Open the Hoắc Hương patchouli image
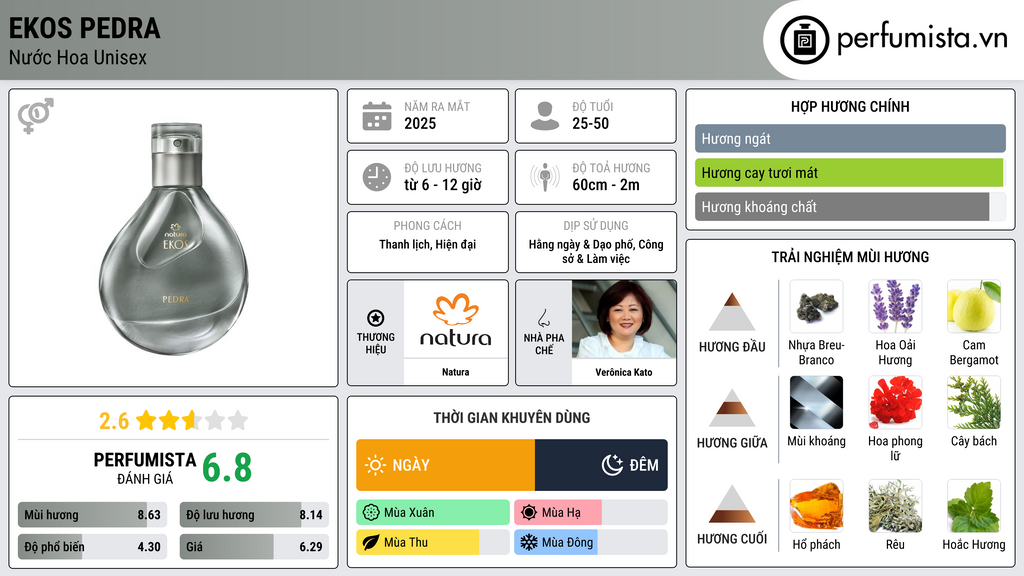The image size is (1024, 576). 974,506
